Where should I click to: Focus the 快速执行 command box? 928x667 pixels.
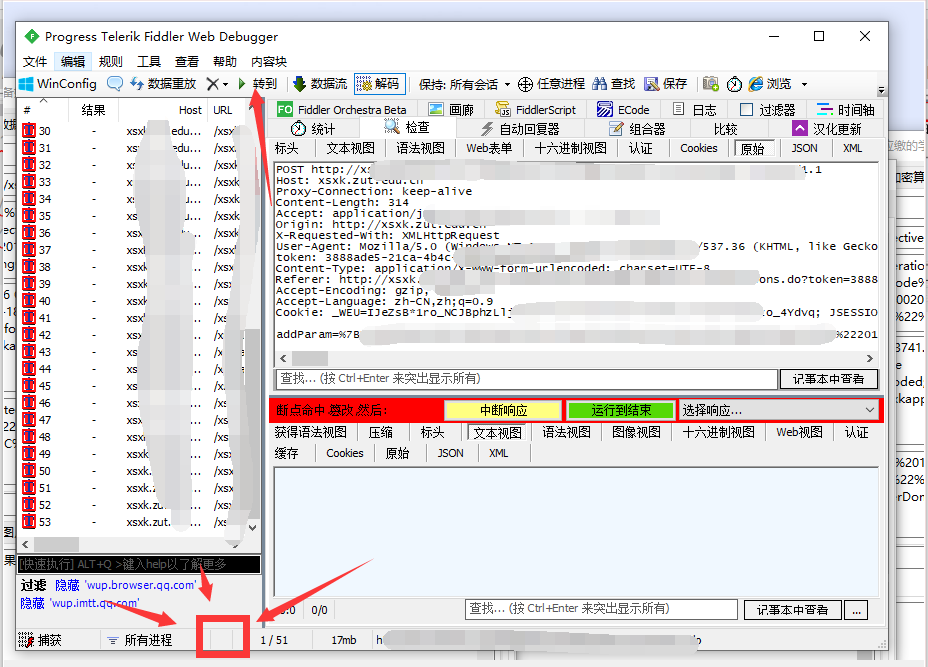[x=139, y=564]
